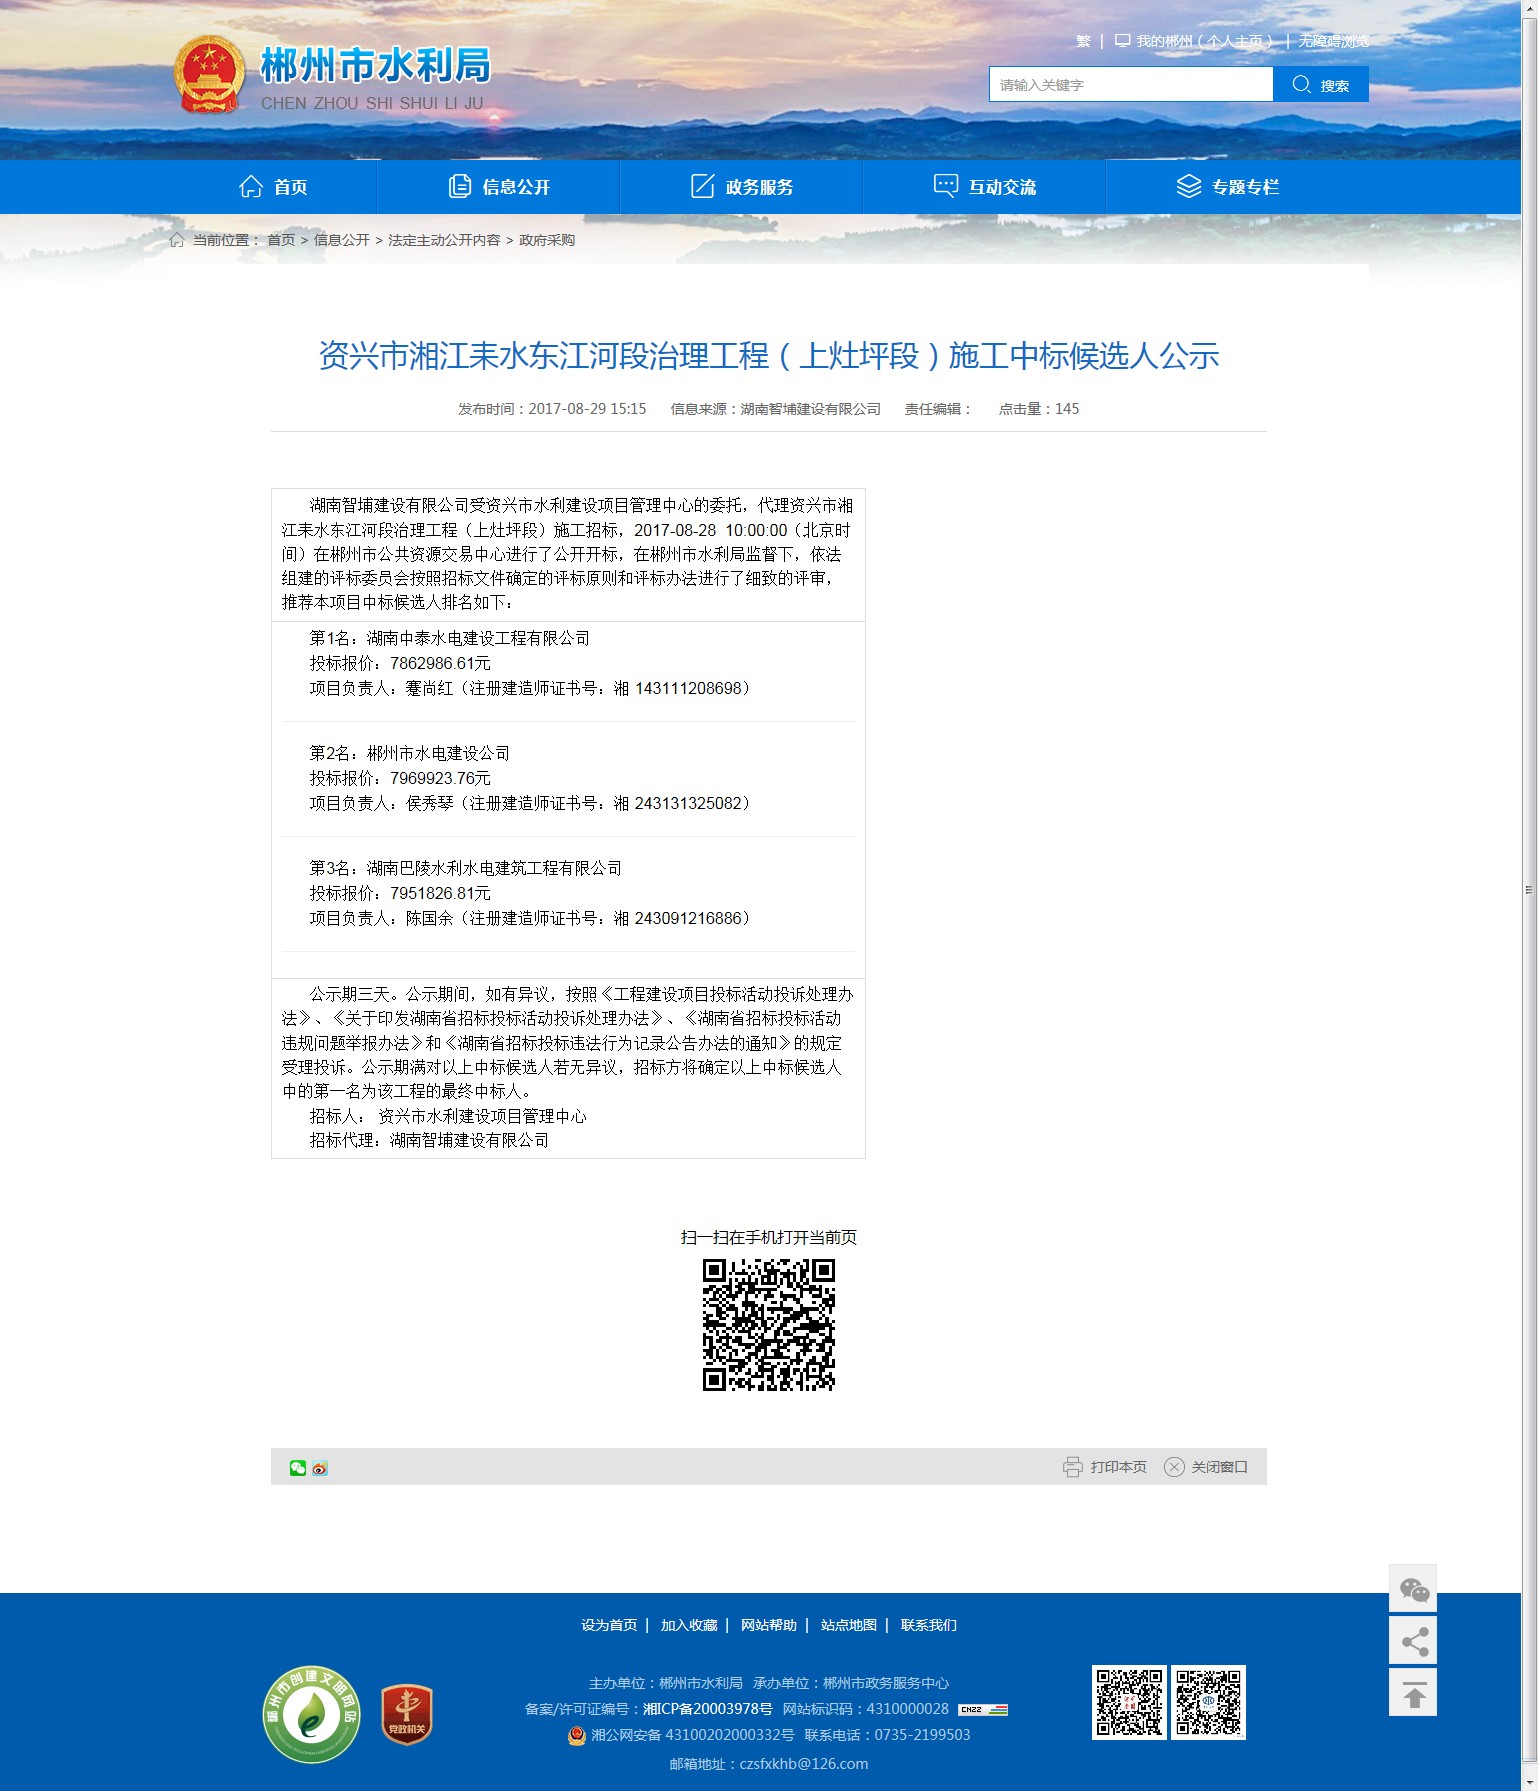Click the national emblem logo in header
The image size is (1538, 1791).
[209, 74]
